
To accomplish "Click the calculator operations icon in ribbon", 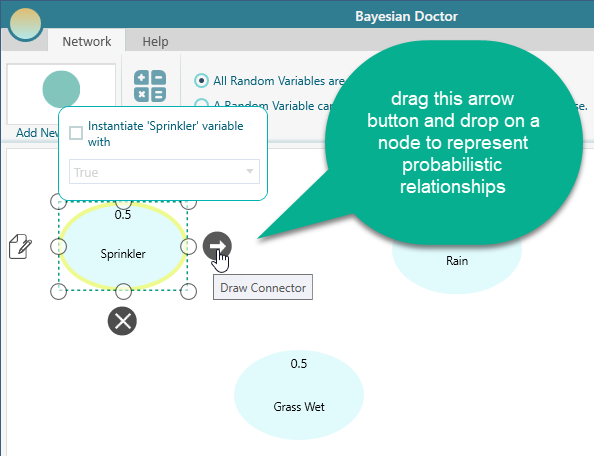I will (x=150, y=86).
